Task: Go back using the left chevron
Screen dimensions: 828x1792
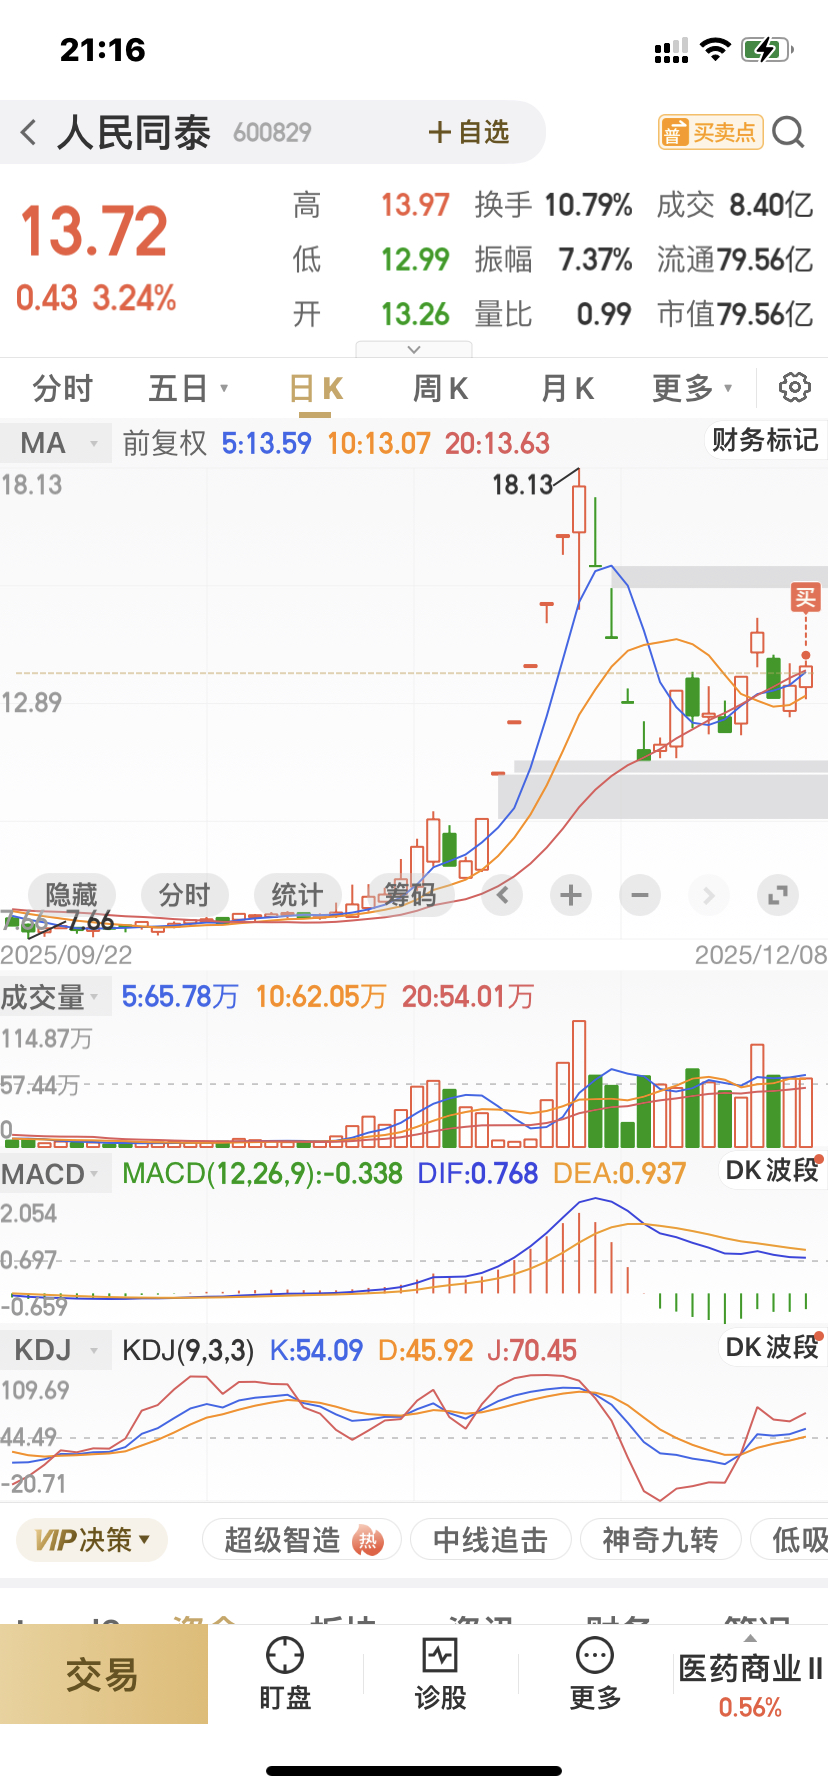Action: pyautogui.click(x=29, y=132)
